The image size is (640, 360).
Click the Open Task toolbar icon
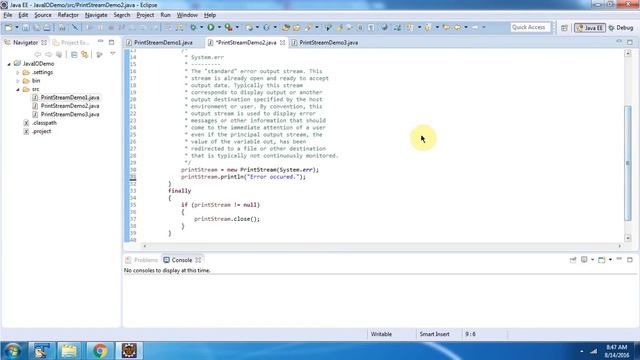click(296, 27)
